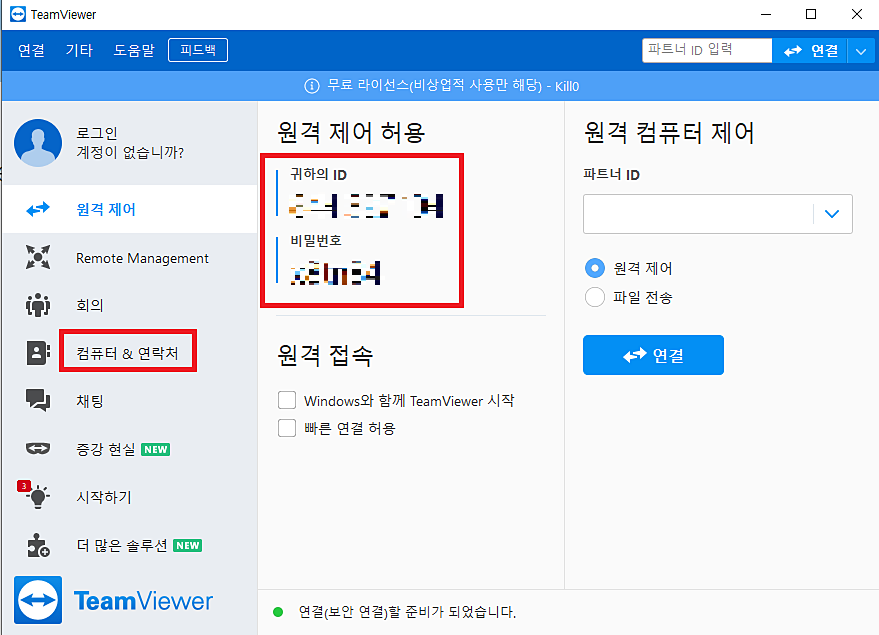Click the green connection status indicator
This screenshot has height=635, width=879.
coord(278,611)
